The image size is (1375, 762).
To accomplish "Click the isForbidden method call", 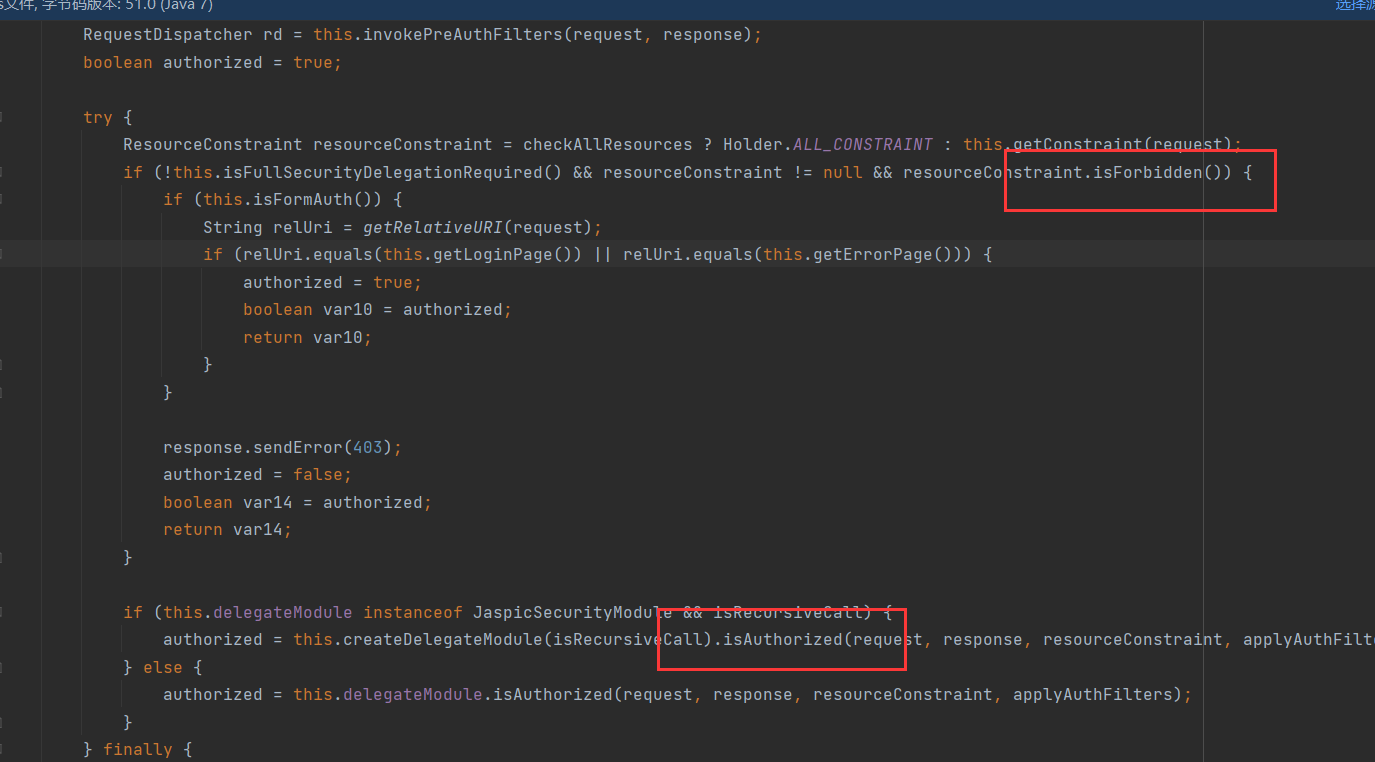I will [x=1147, y=172].
